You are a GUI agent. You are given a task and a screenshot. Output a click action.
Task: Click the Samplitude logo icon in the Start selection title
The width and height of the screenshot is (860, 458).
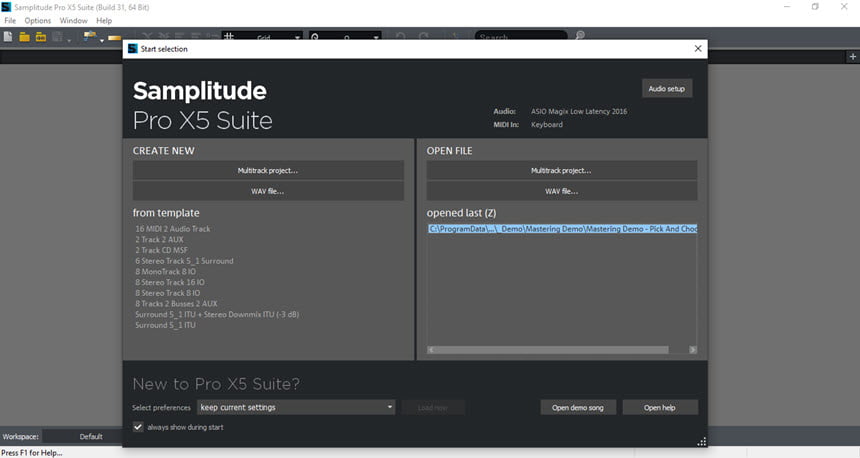[132, 49]
